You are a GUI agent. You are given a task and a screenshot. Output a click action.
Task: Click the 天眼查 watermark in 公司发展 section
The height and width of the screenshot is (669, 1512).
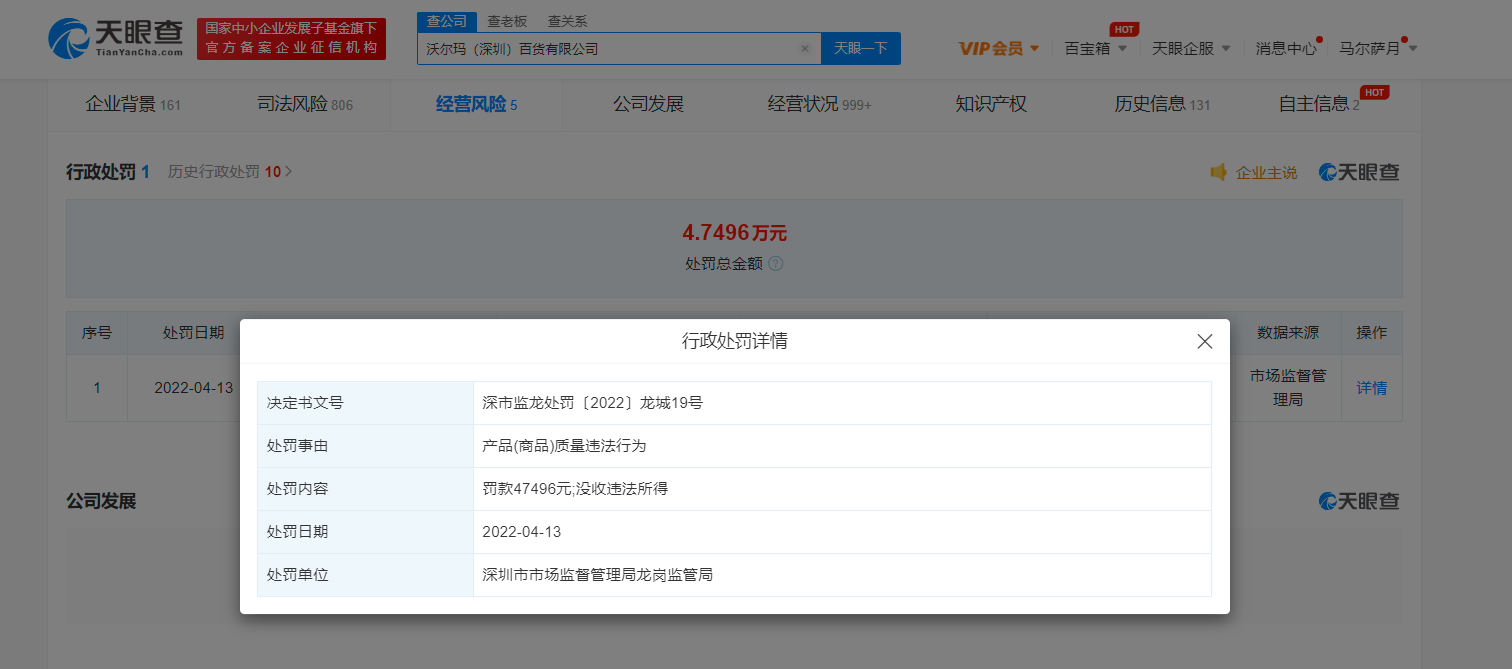pos(1359,501)
